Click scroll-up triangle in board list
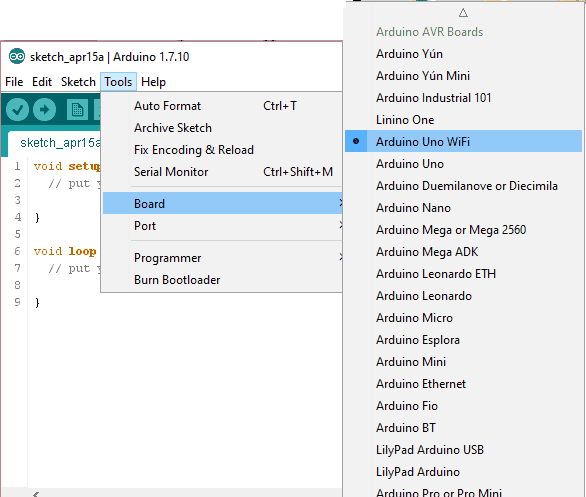The image size is (586, 497). (x=463, y=13)
